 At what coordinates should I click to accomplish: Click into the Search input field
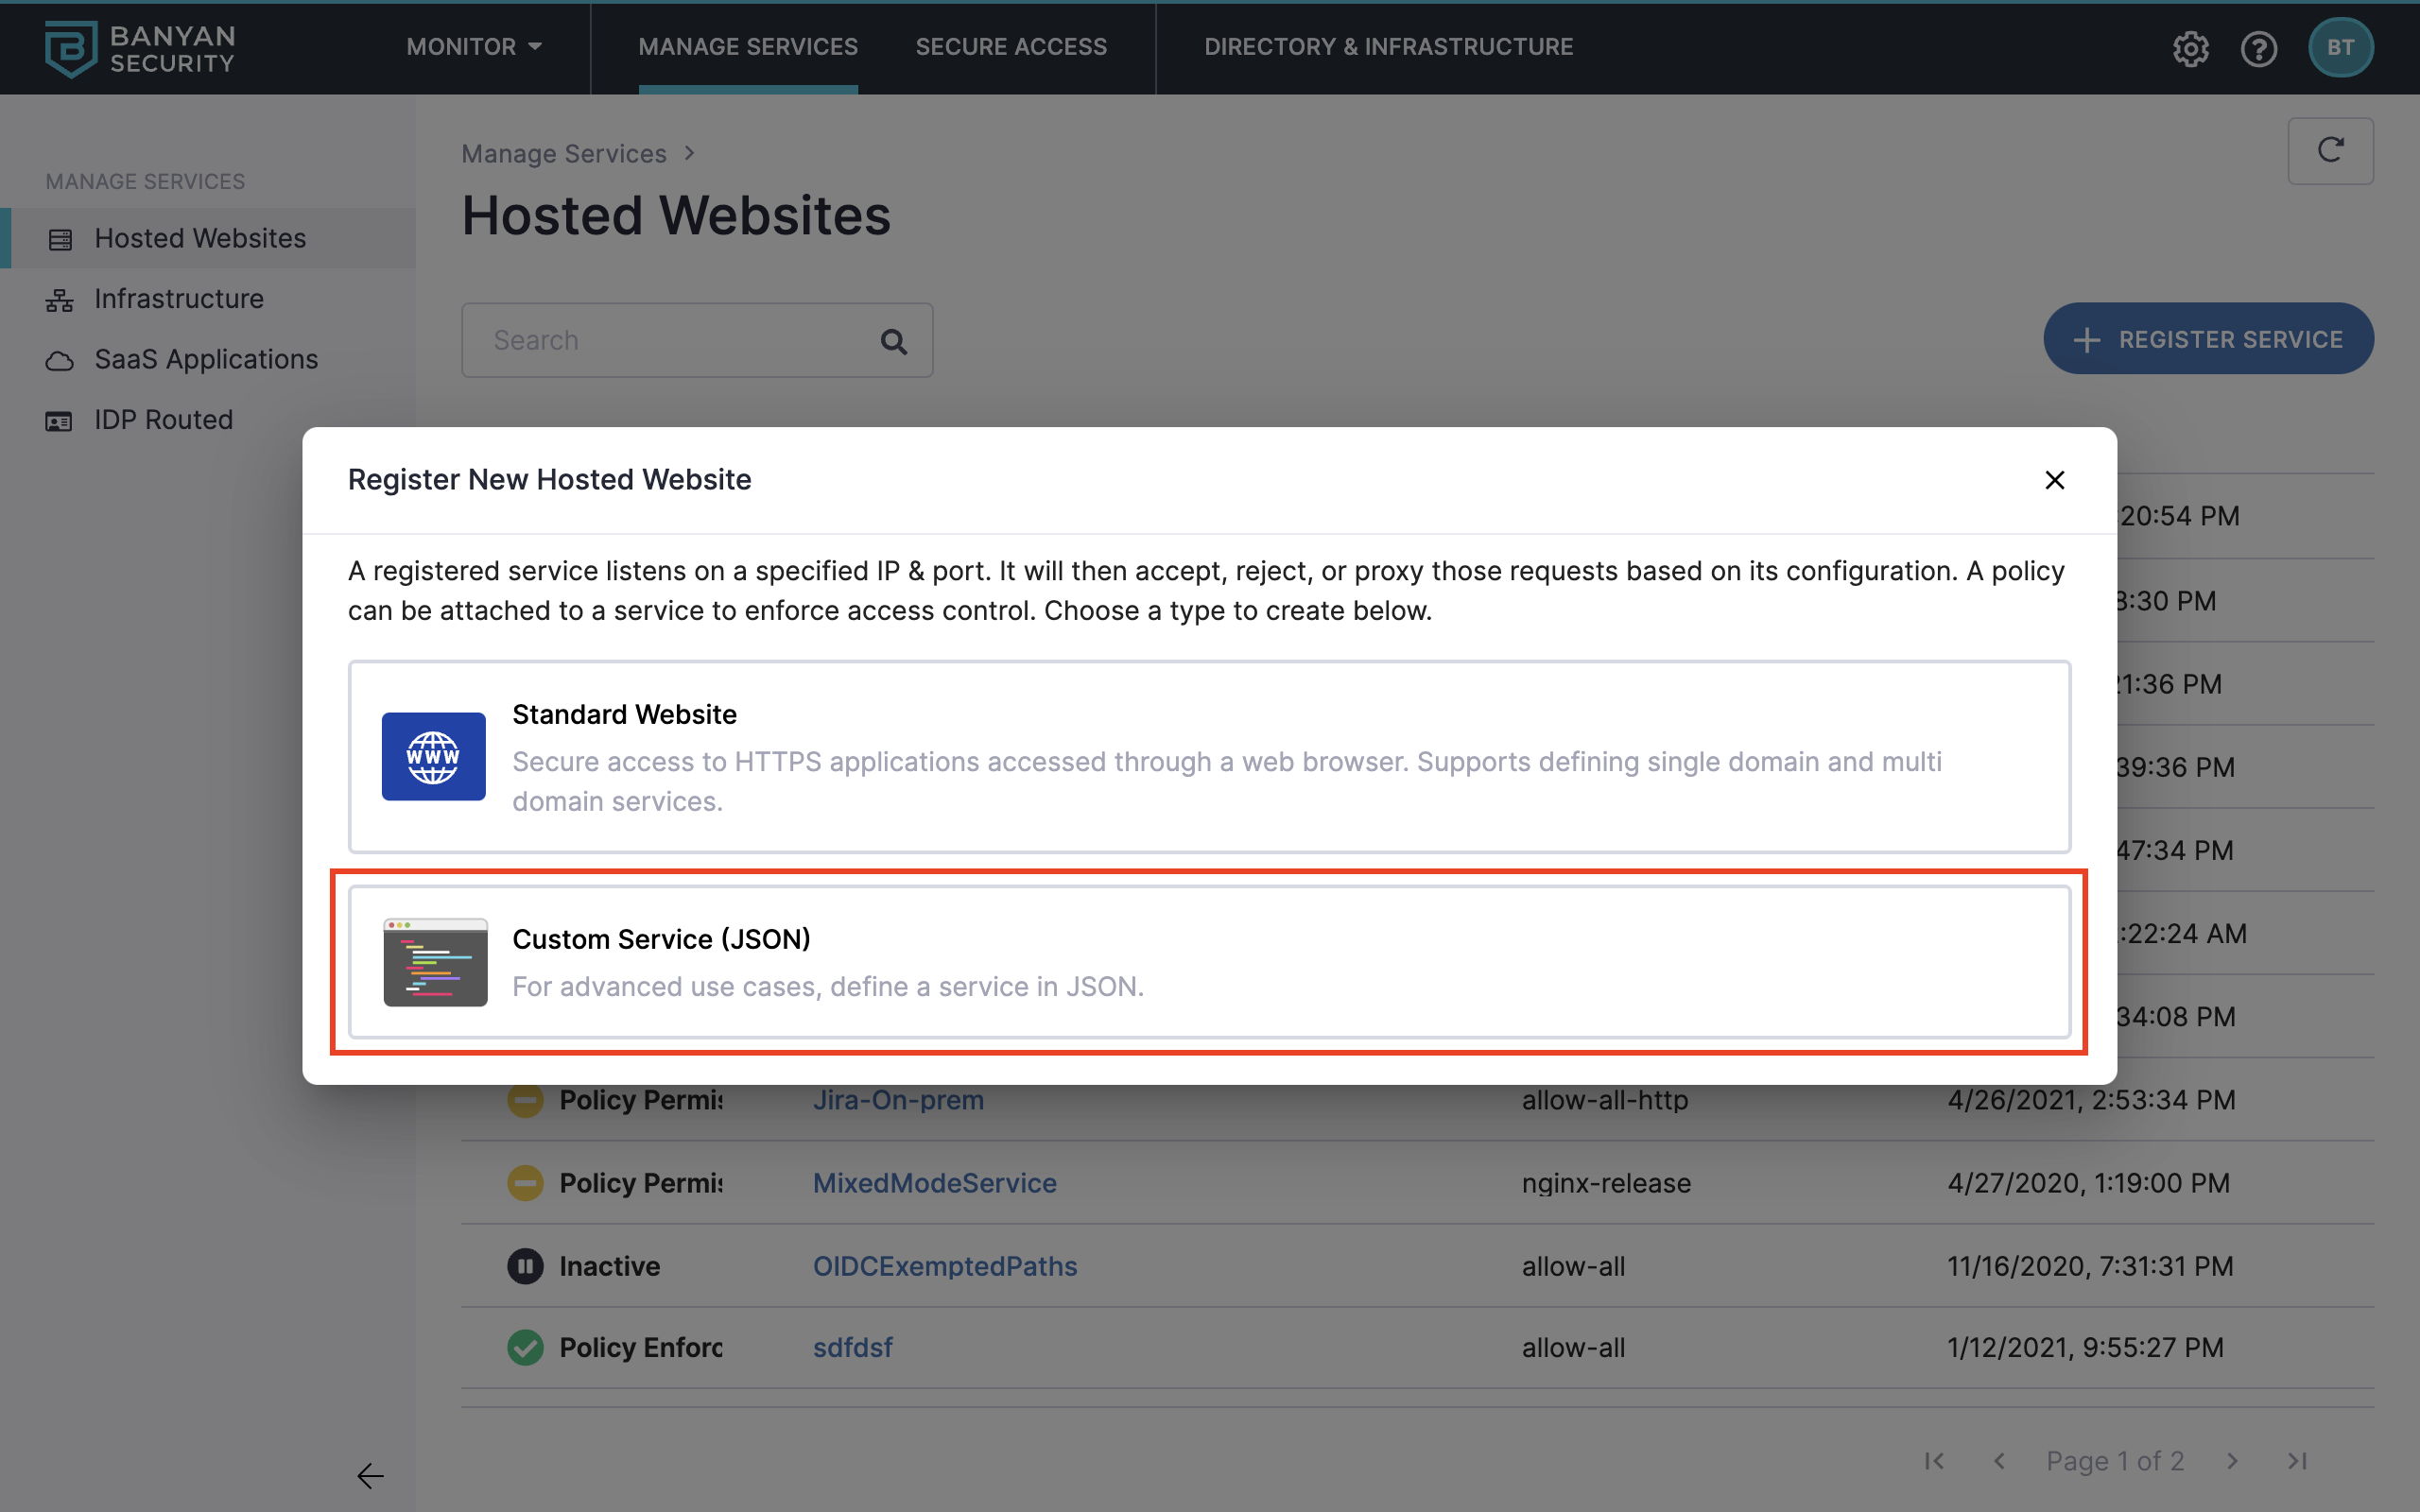coord(670,341)
